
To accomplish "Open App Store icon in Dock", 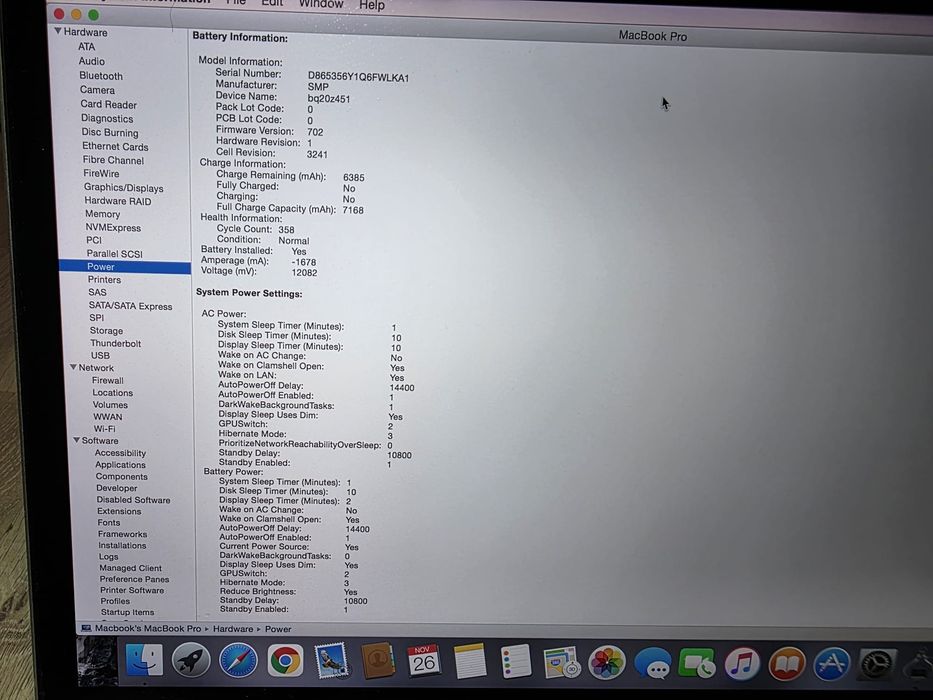I will (832, 664).
